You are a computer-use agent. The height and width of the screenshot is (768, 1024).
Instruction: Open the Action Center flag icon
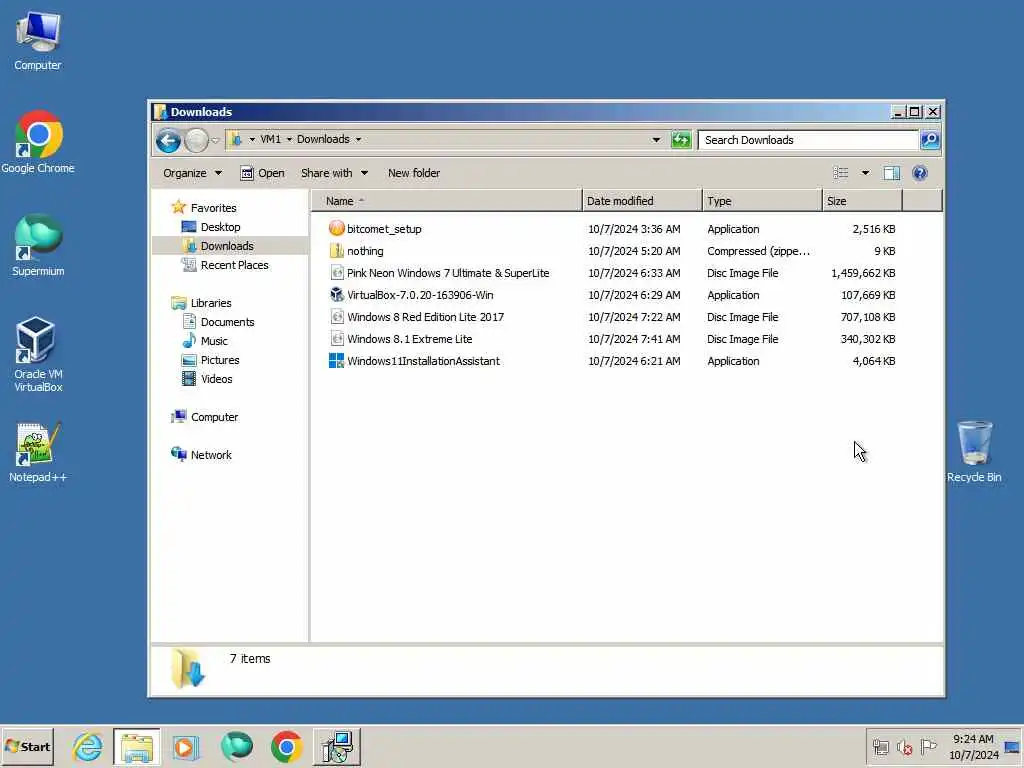928,747
